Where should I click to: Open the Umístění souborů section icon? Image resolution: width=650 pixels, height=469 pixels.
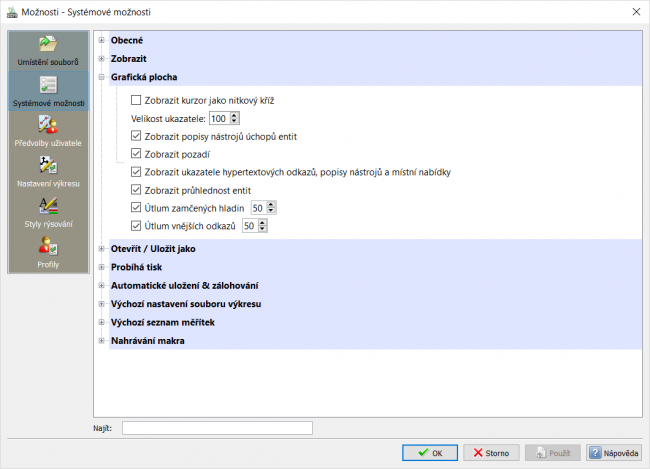point(48,44)
